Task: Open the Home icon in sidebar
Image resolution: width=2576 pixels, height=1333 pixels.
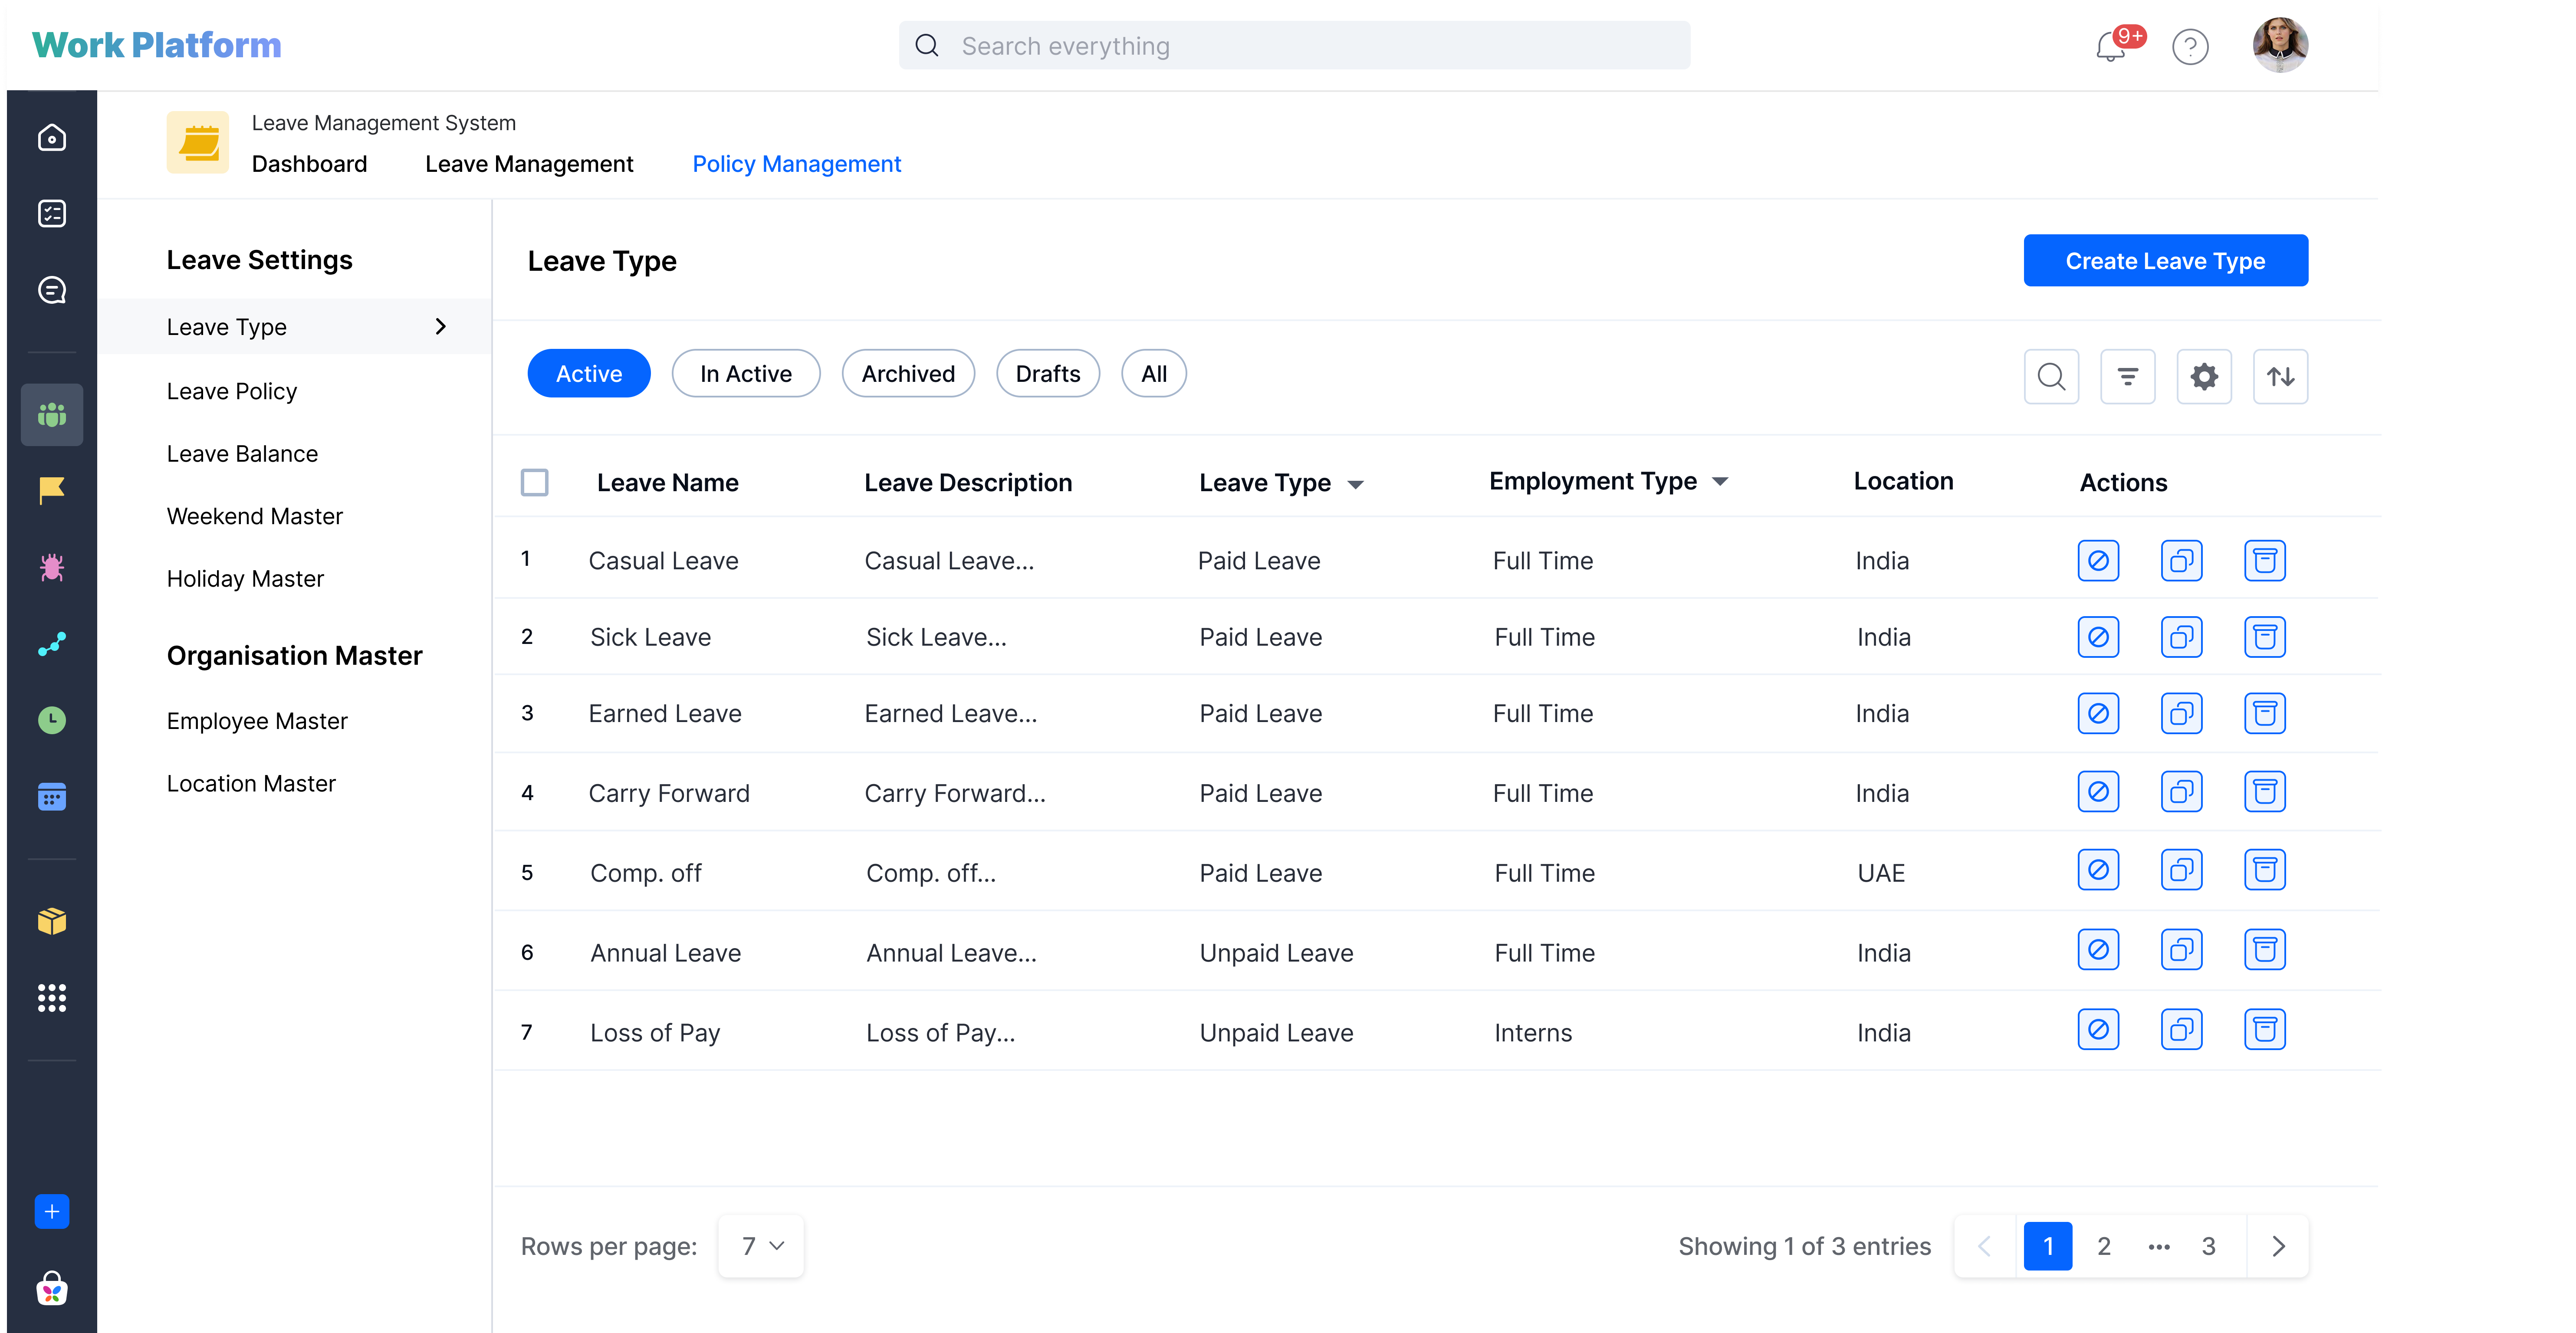Action: [x=52, y=137]
